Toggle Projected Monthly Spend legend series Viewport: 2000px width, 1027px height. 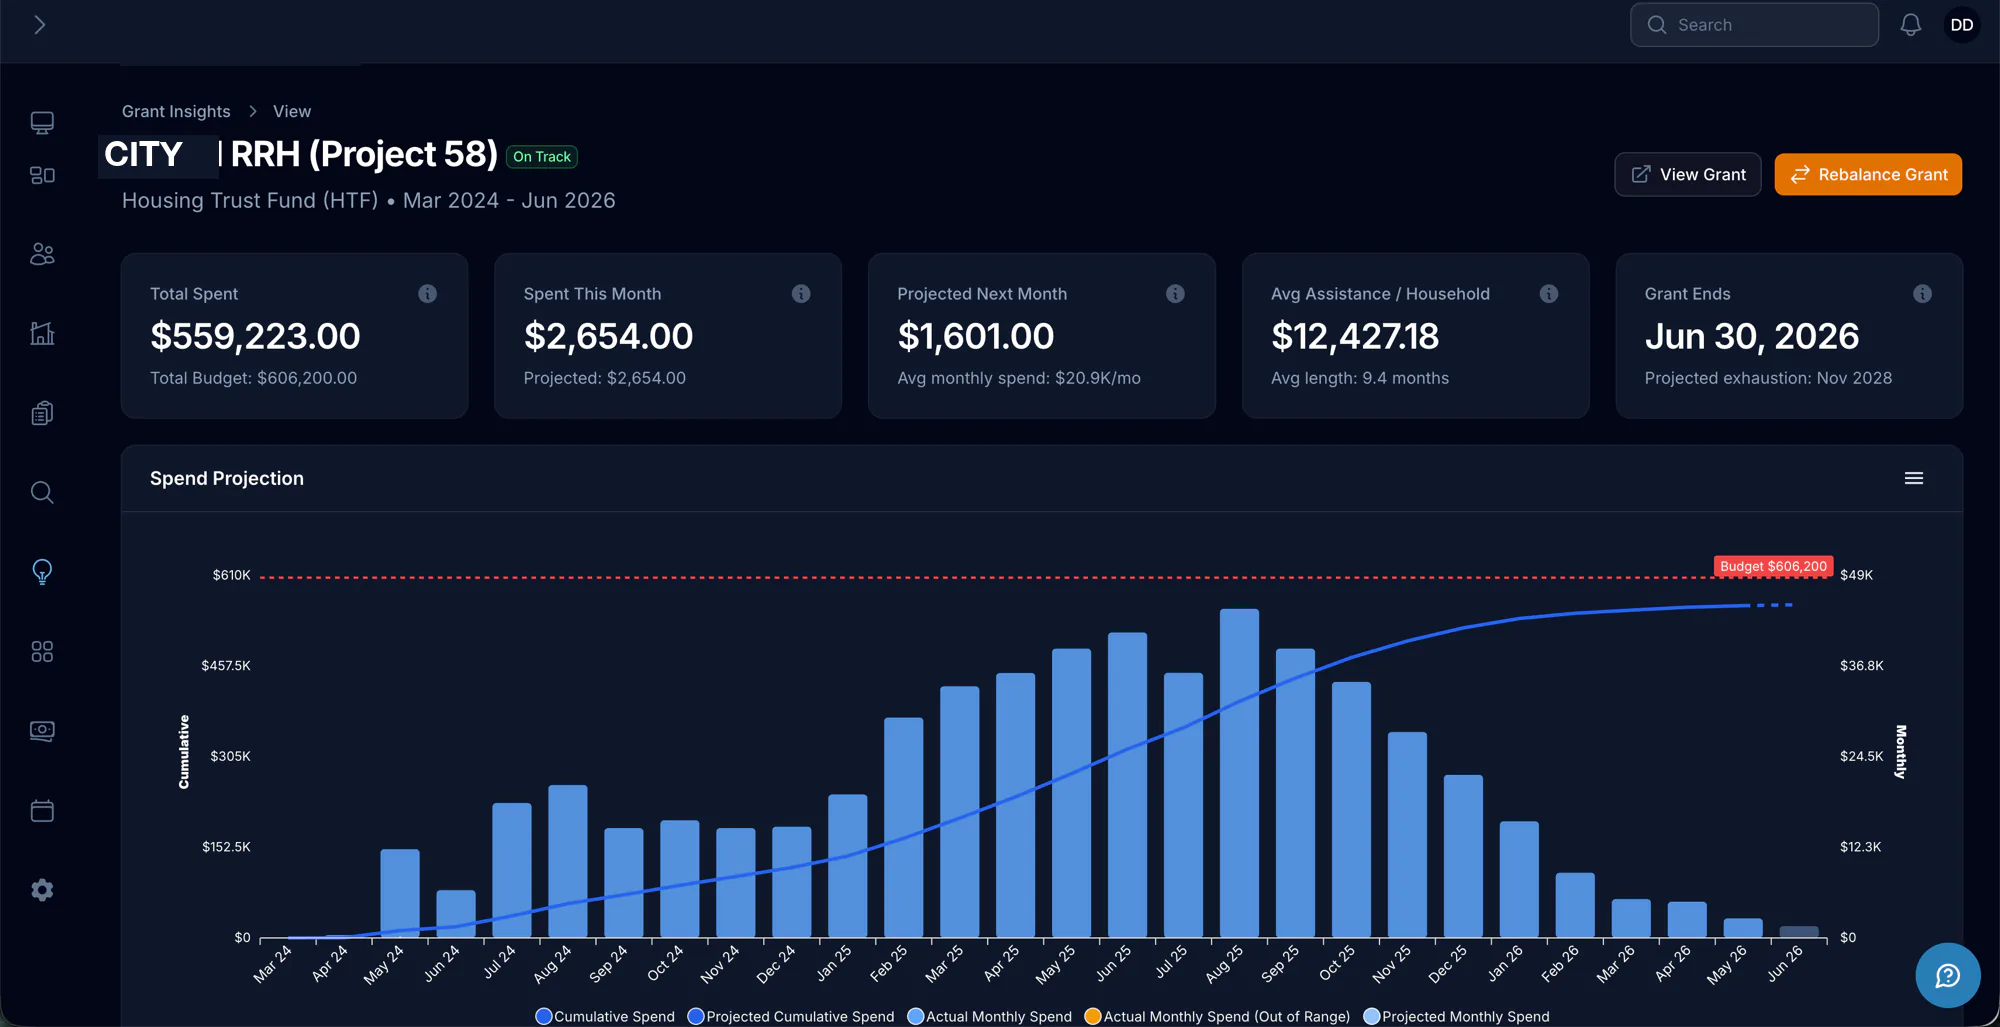(x=1457, y=1016)
